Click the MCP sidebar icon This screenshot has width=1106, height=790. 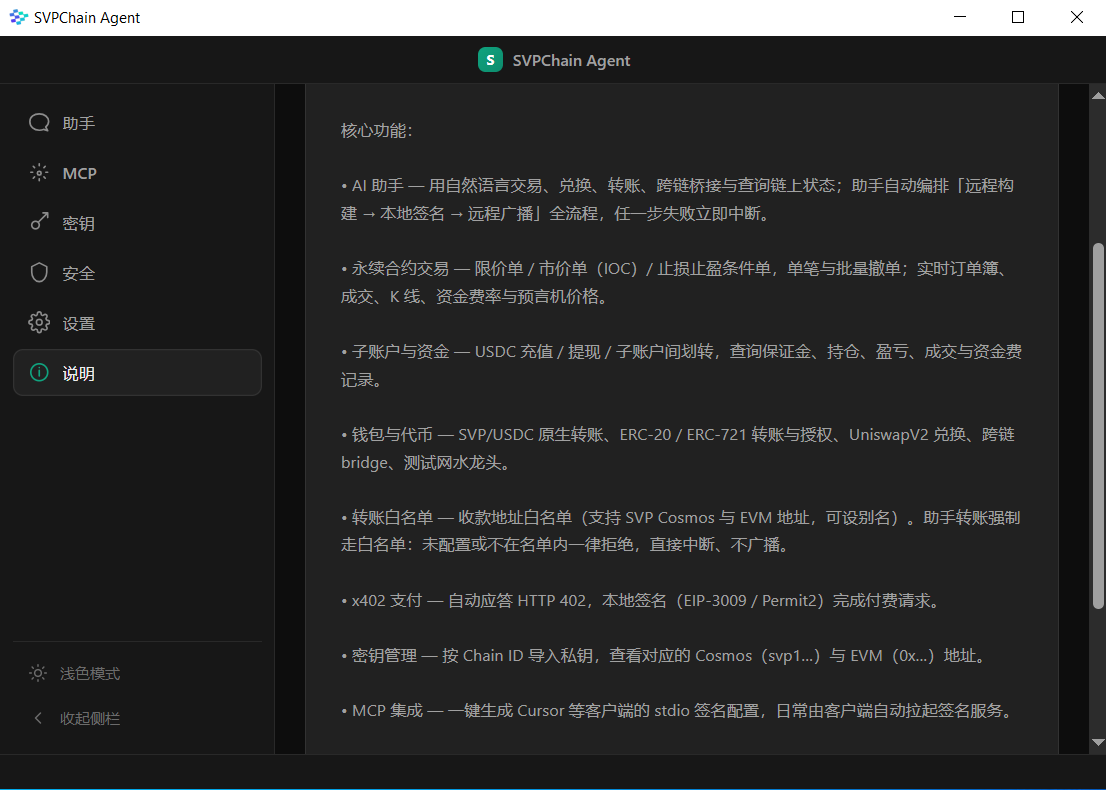click(x=39, y=173)
